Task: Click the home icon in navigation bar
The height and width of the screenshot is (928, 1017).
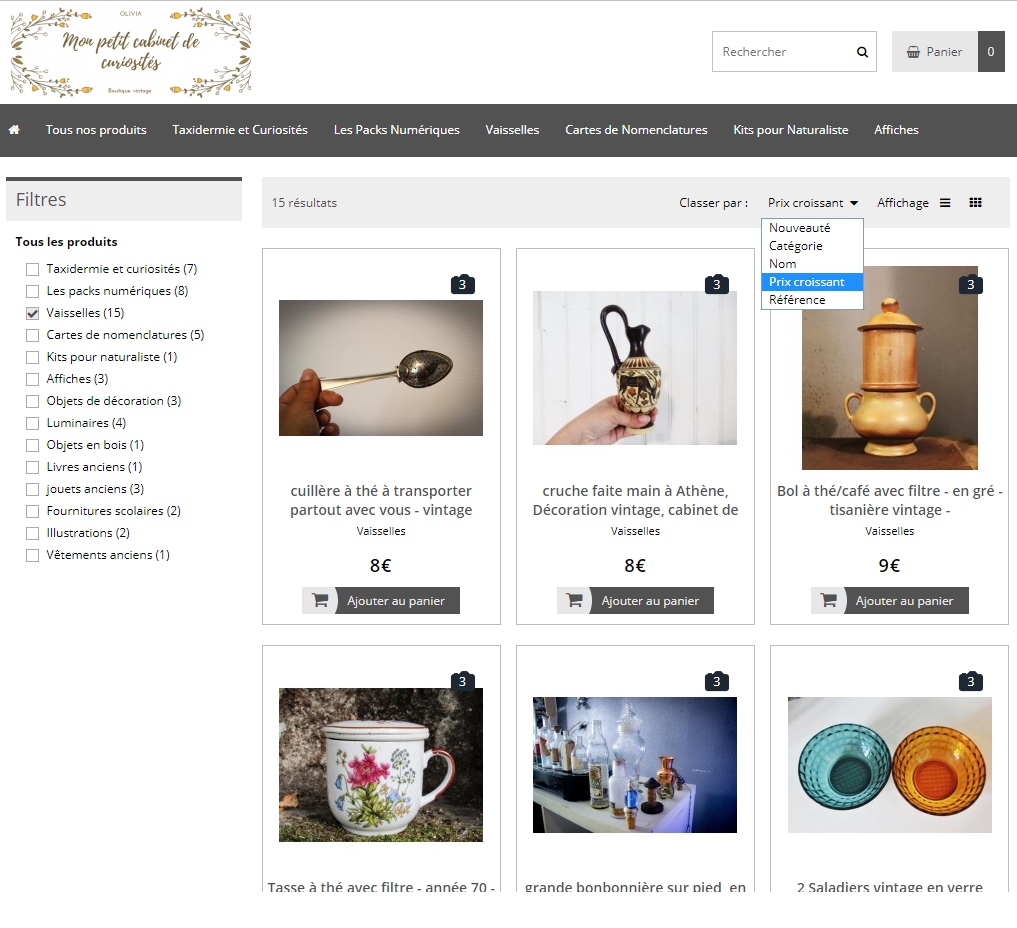Action: coord(14,130)
